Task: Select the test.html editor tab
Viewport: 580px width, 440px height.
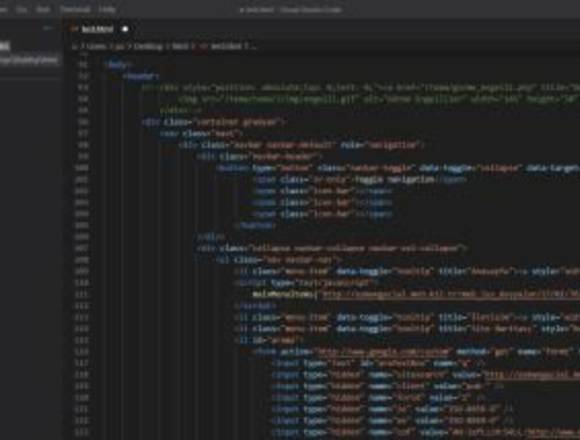Action: coord(97,29)
